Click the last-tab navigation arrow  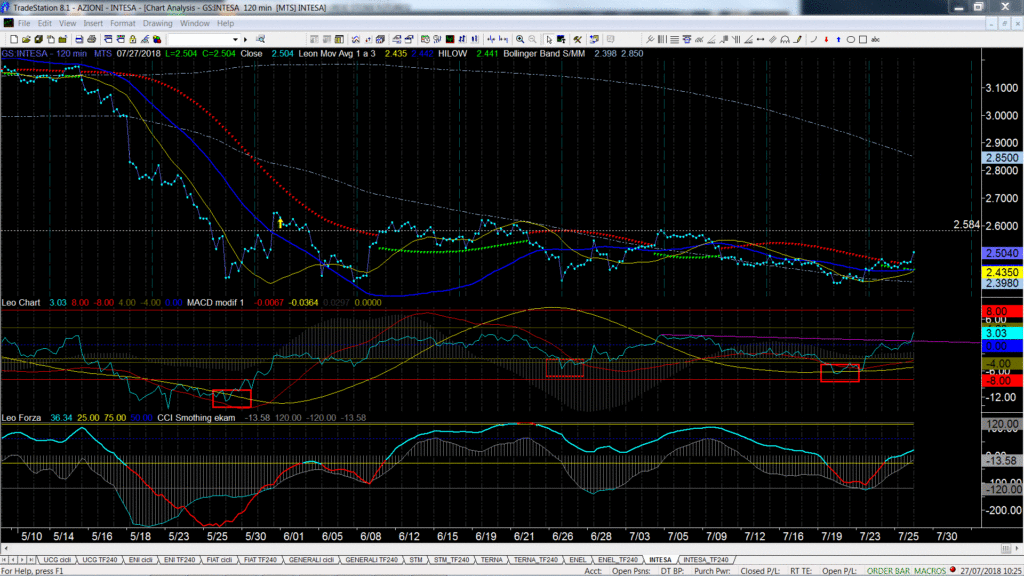coord(31,560)
